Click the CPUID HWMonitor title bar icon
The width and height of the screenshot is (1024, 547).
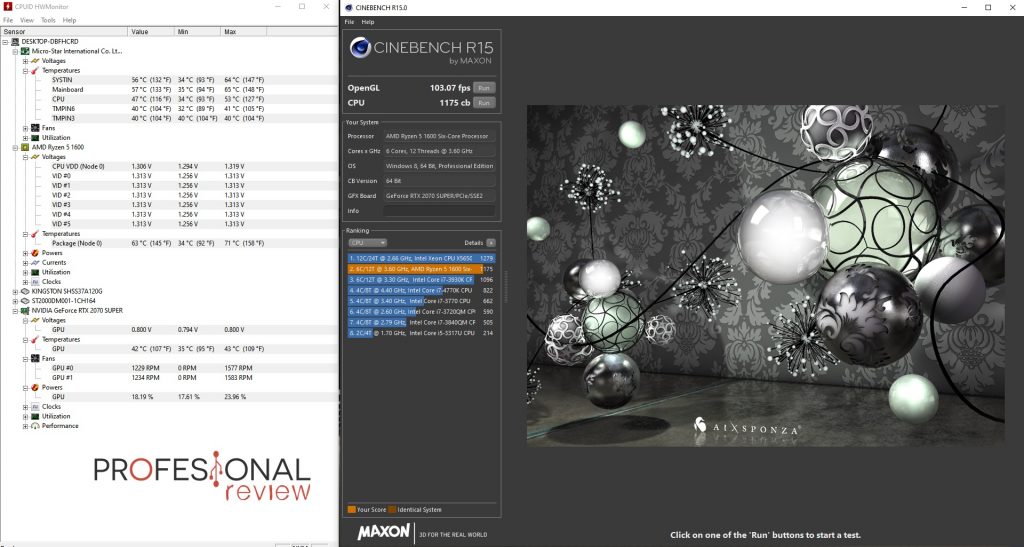coord(8,7)
